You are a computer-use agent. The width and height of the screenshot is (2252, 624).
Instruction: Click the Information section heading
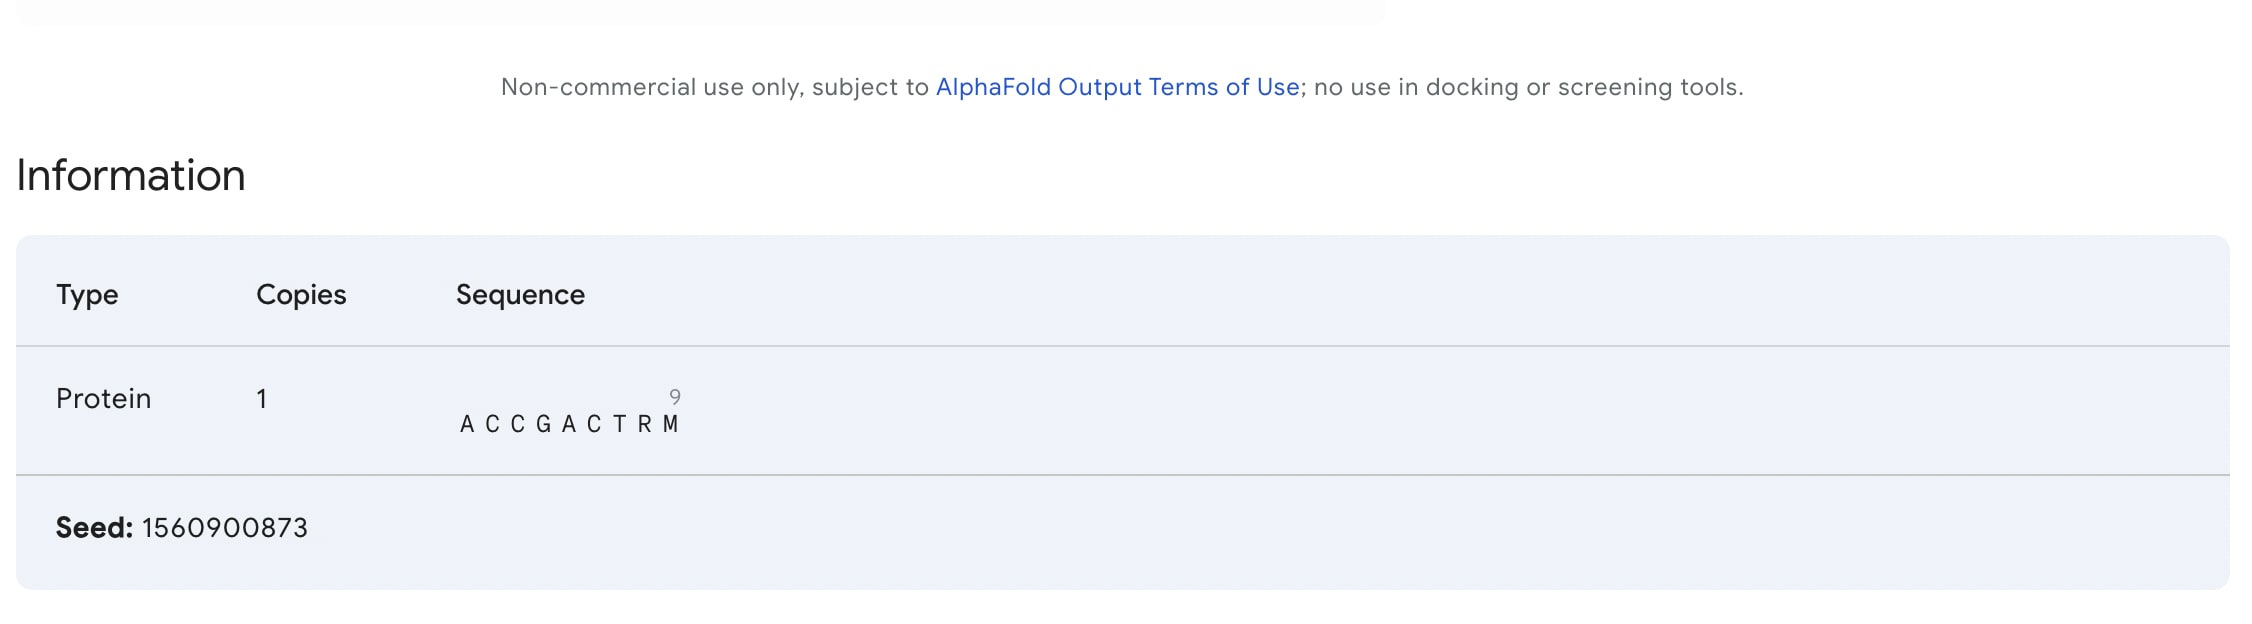coord(131,176)
